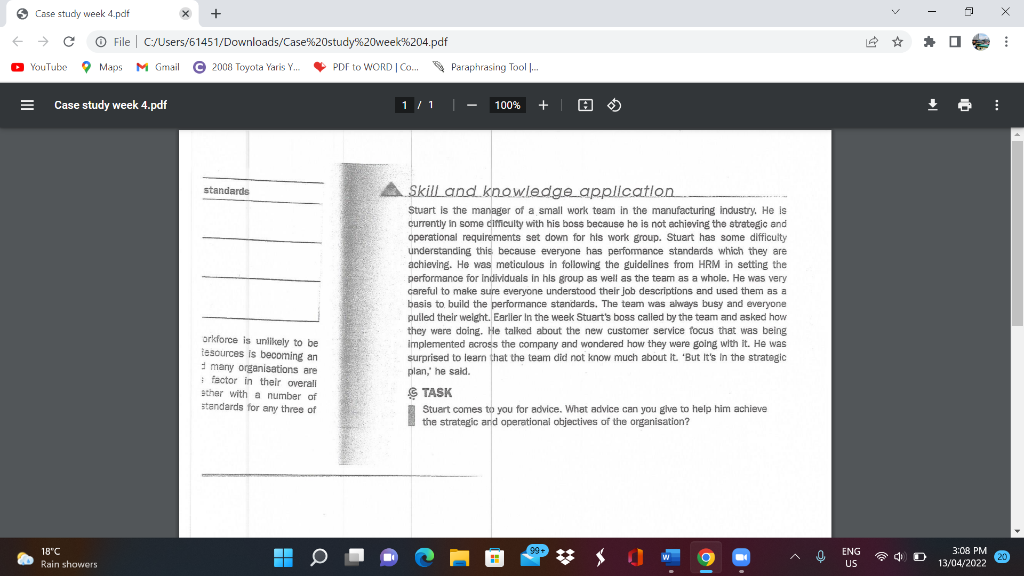Click the page number input field
The width and height of the screenshot is (1024, 576).
click(x=404, y=104)
